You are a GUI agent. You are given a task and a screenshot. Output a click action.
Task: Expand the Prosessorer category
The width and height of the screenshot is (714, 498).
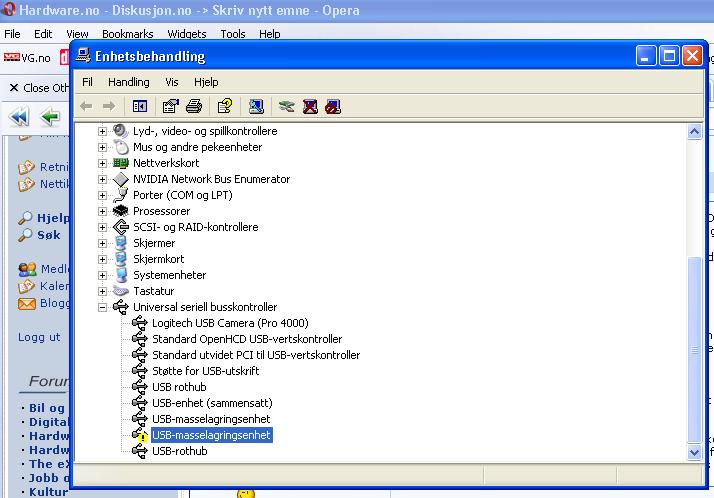coord(102,211)
